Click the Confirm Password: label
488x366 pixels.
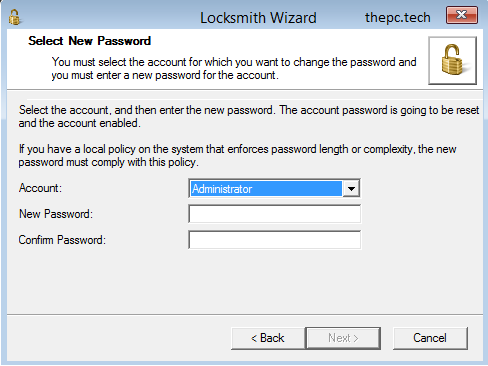click(62, 240)
